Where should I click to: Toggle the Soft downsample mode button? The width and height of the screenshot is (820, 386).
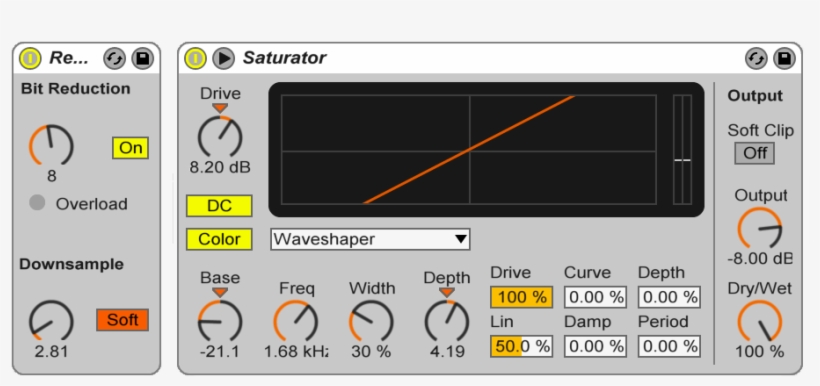122,320
